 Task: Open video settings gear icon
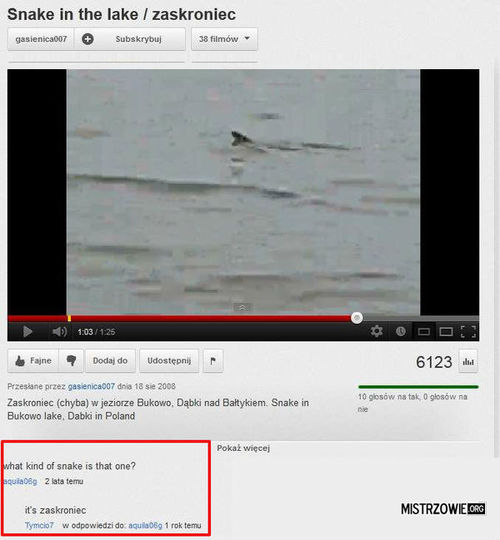pos(376,331)
